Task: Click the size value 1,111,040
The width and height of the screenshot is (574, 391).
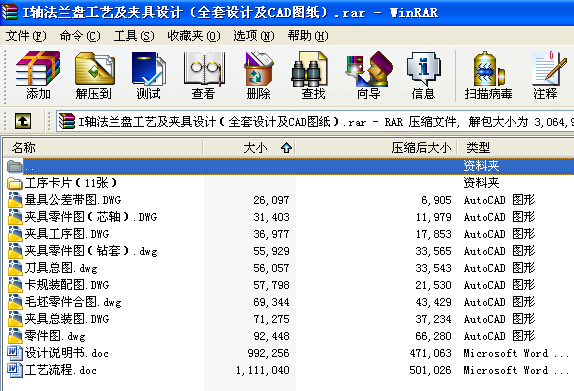Action: pos(262,370)
